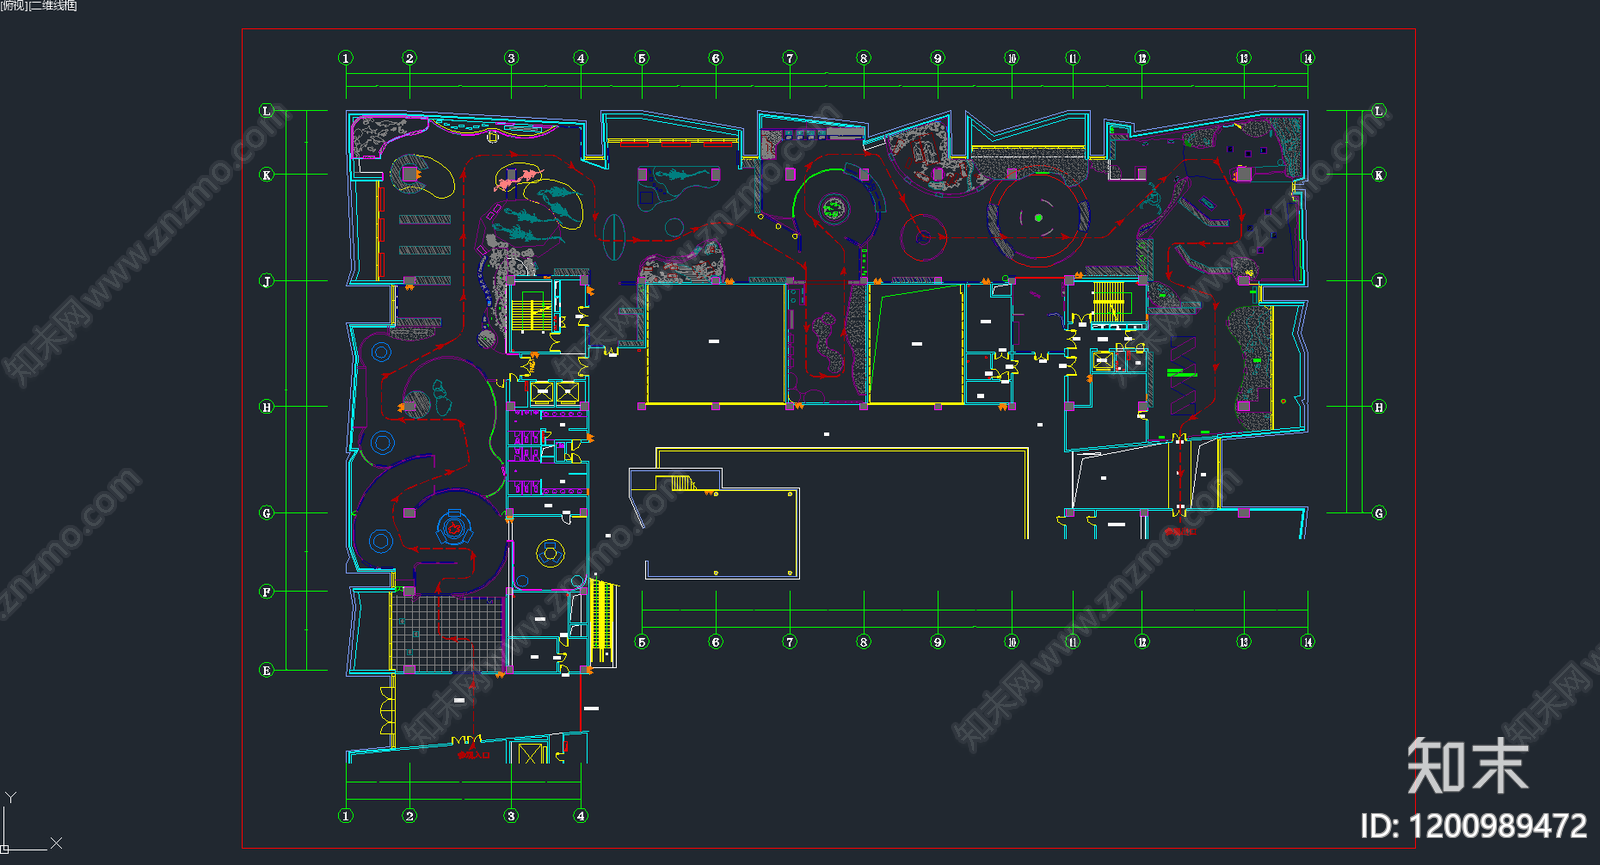This screenshot has height=865, width=1600.
Task: Pick bottom-row axis bubble 9
Action: tap(938, 642)
